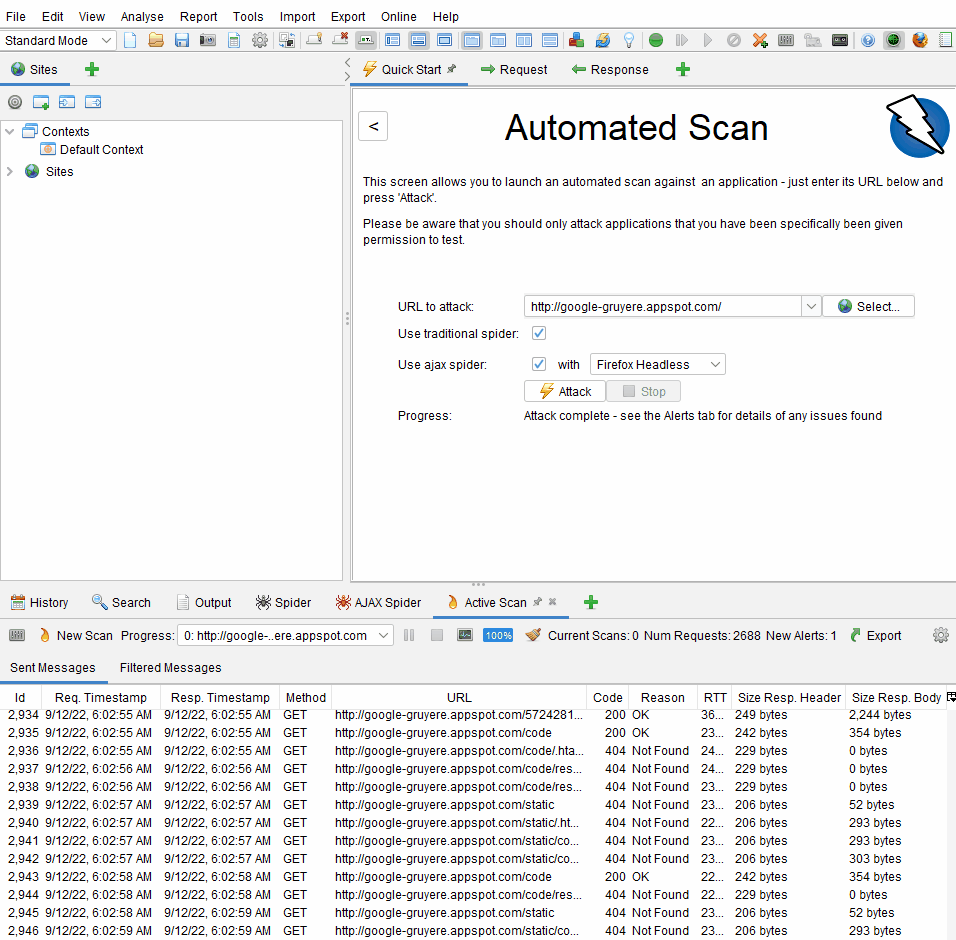Screen dimensions: 956x940
Task: Open the Standard Mode dropdown
Action: click(59, 40)
